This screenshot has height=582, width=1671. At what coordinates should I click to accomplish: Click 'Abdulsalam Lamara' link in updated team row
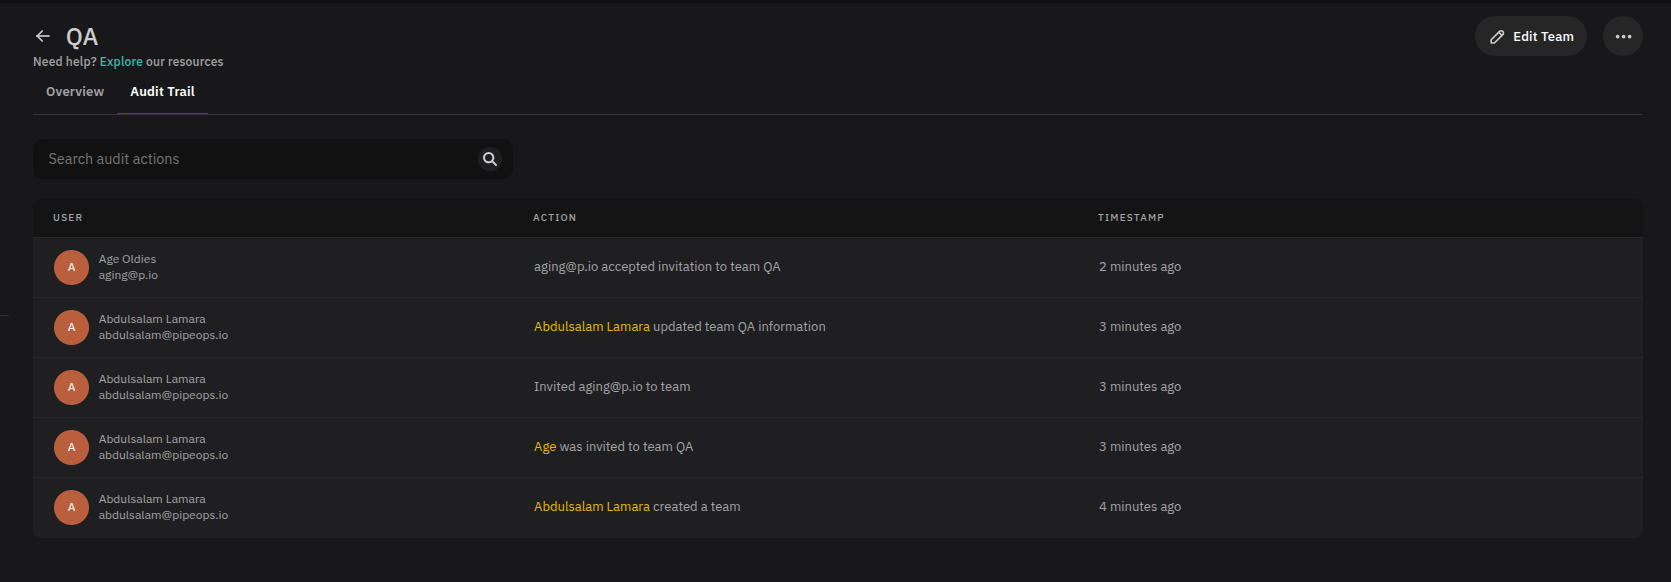592,327
